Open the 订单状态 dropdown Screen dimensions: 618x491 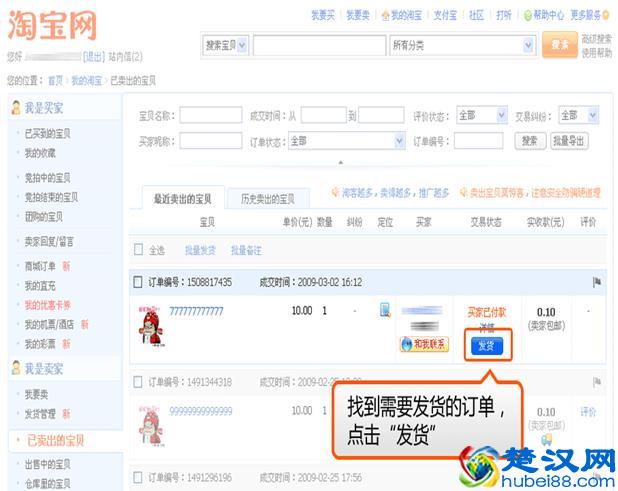tap(347, 141)
